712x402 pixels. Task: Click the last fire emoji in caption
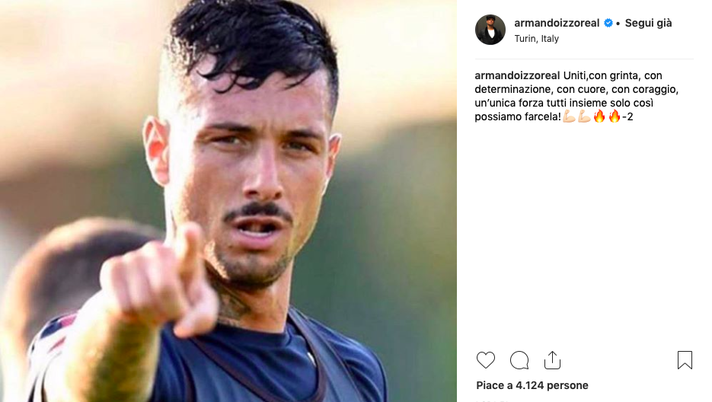pyautogui.click(x=614, y=116)
